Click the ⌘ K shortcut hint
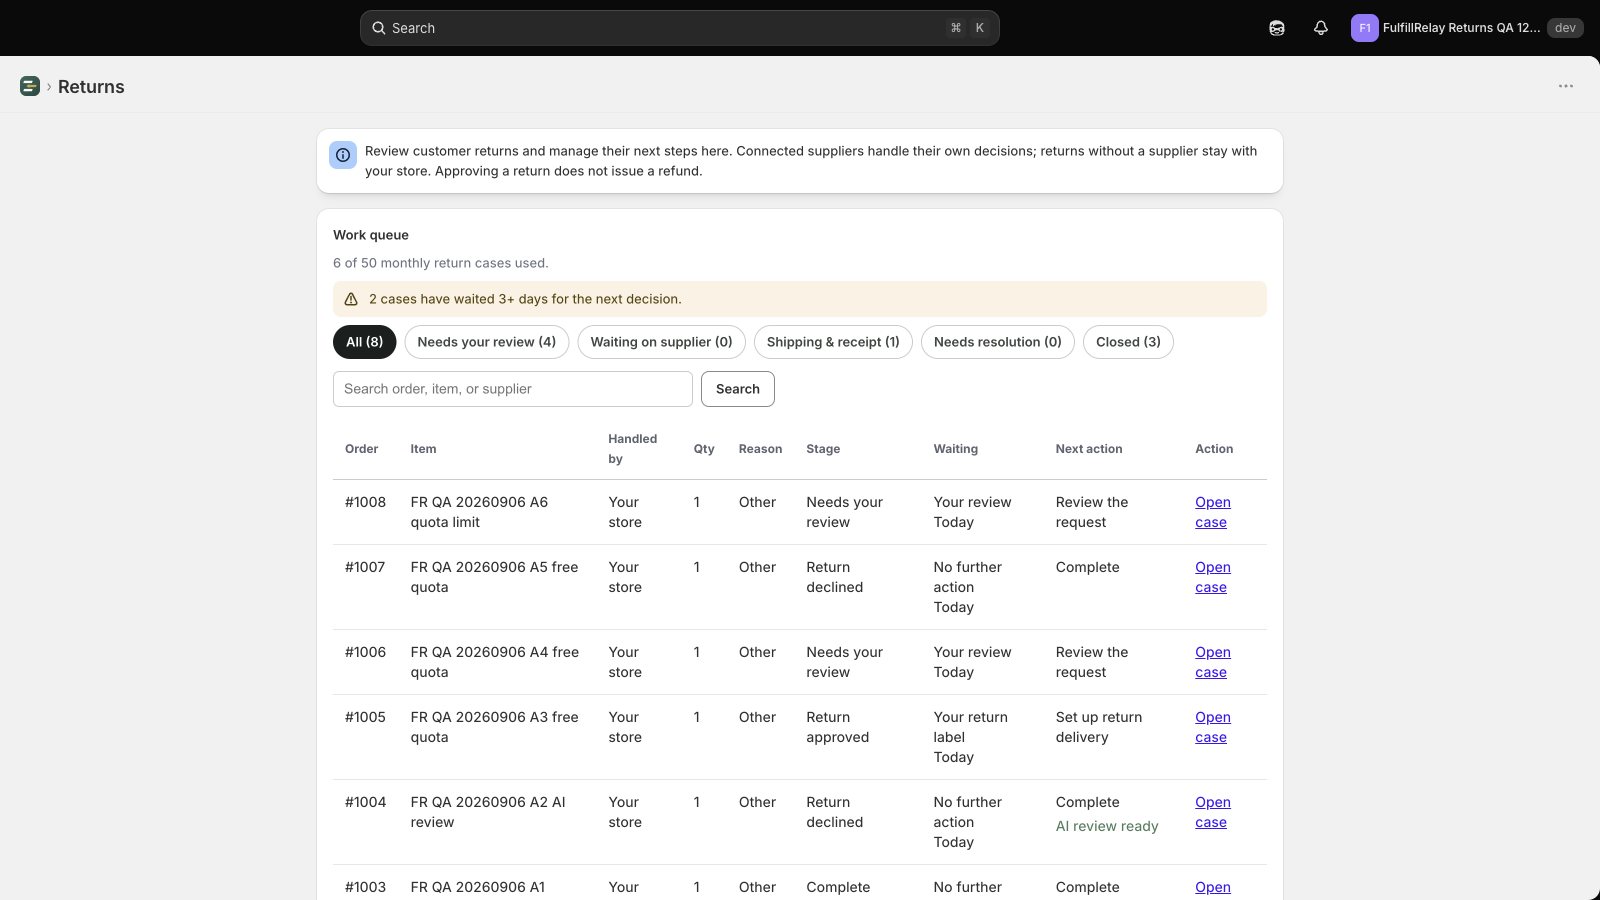 tap(968, 28)
